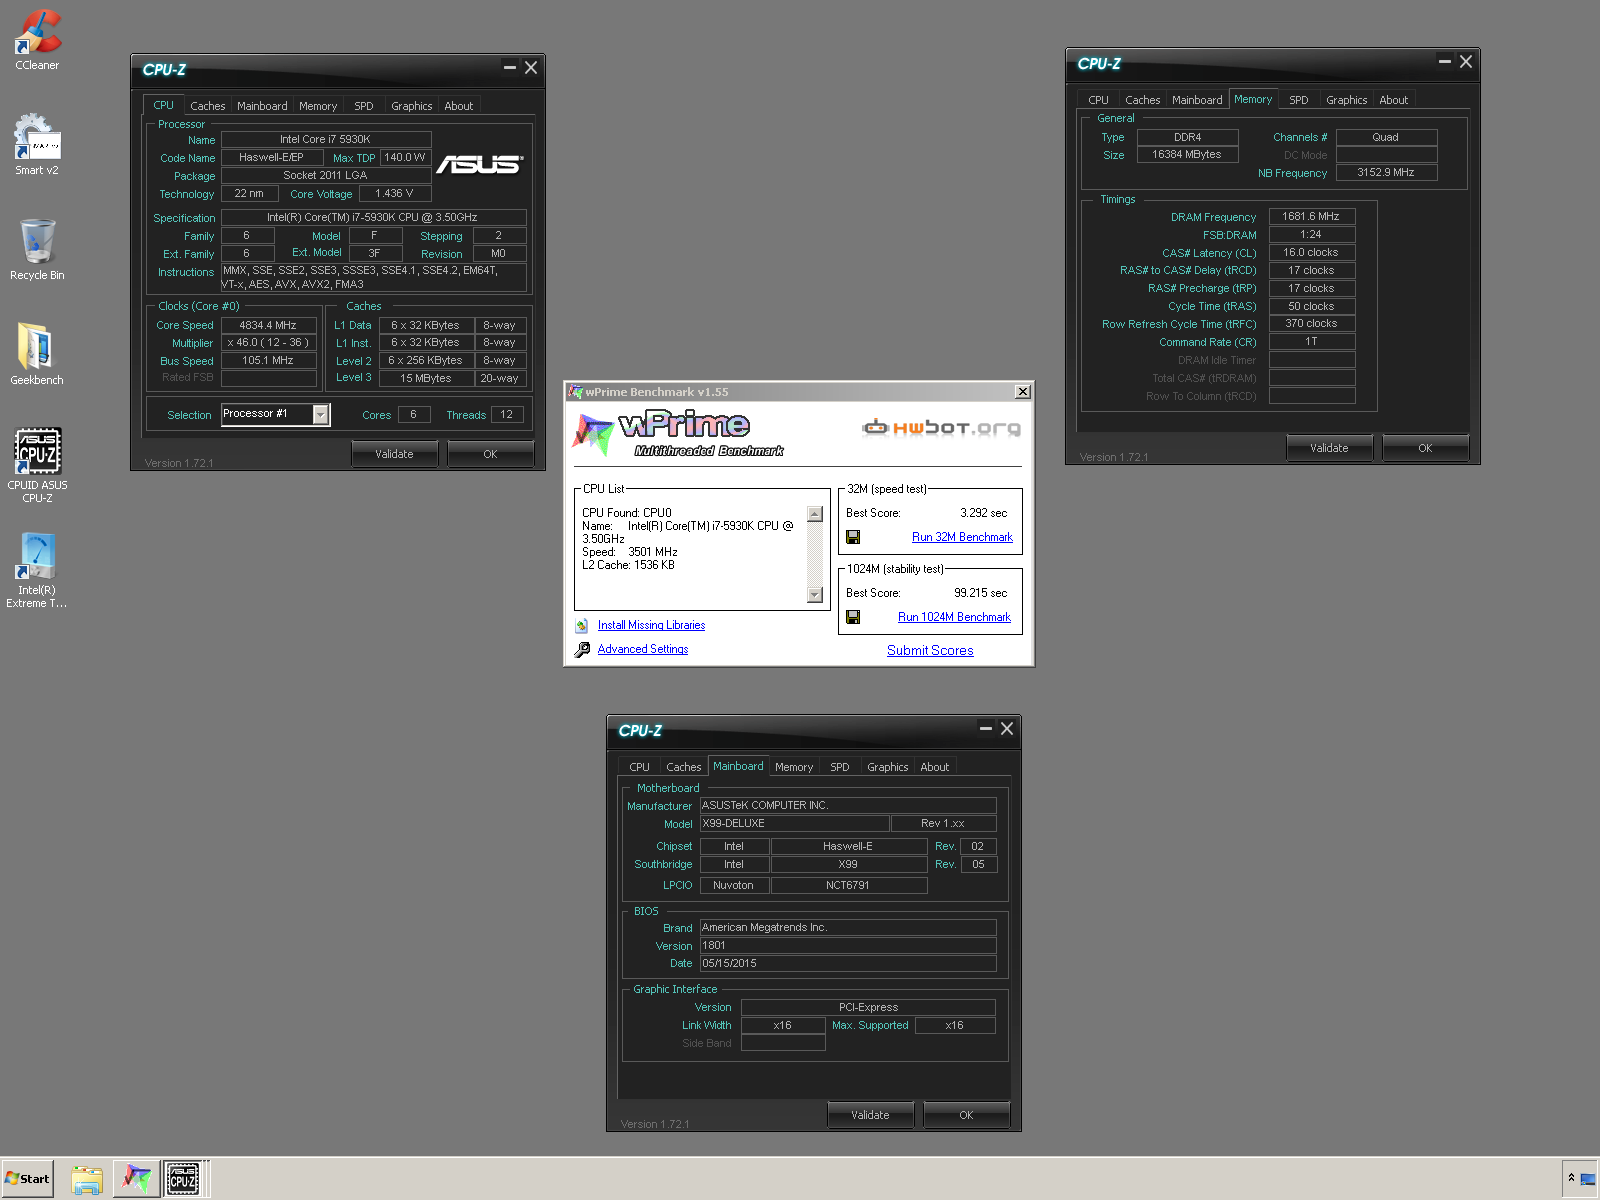Open the Advanced Settings link
This screenshot has width=1600, height=1200.
tap(643, 649)
